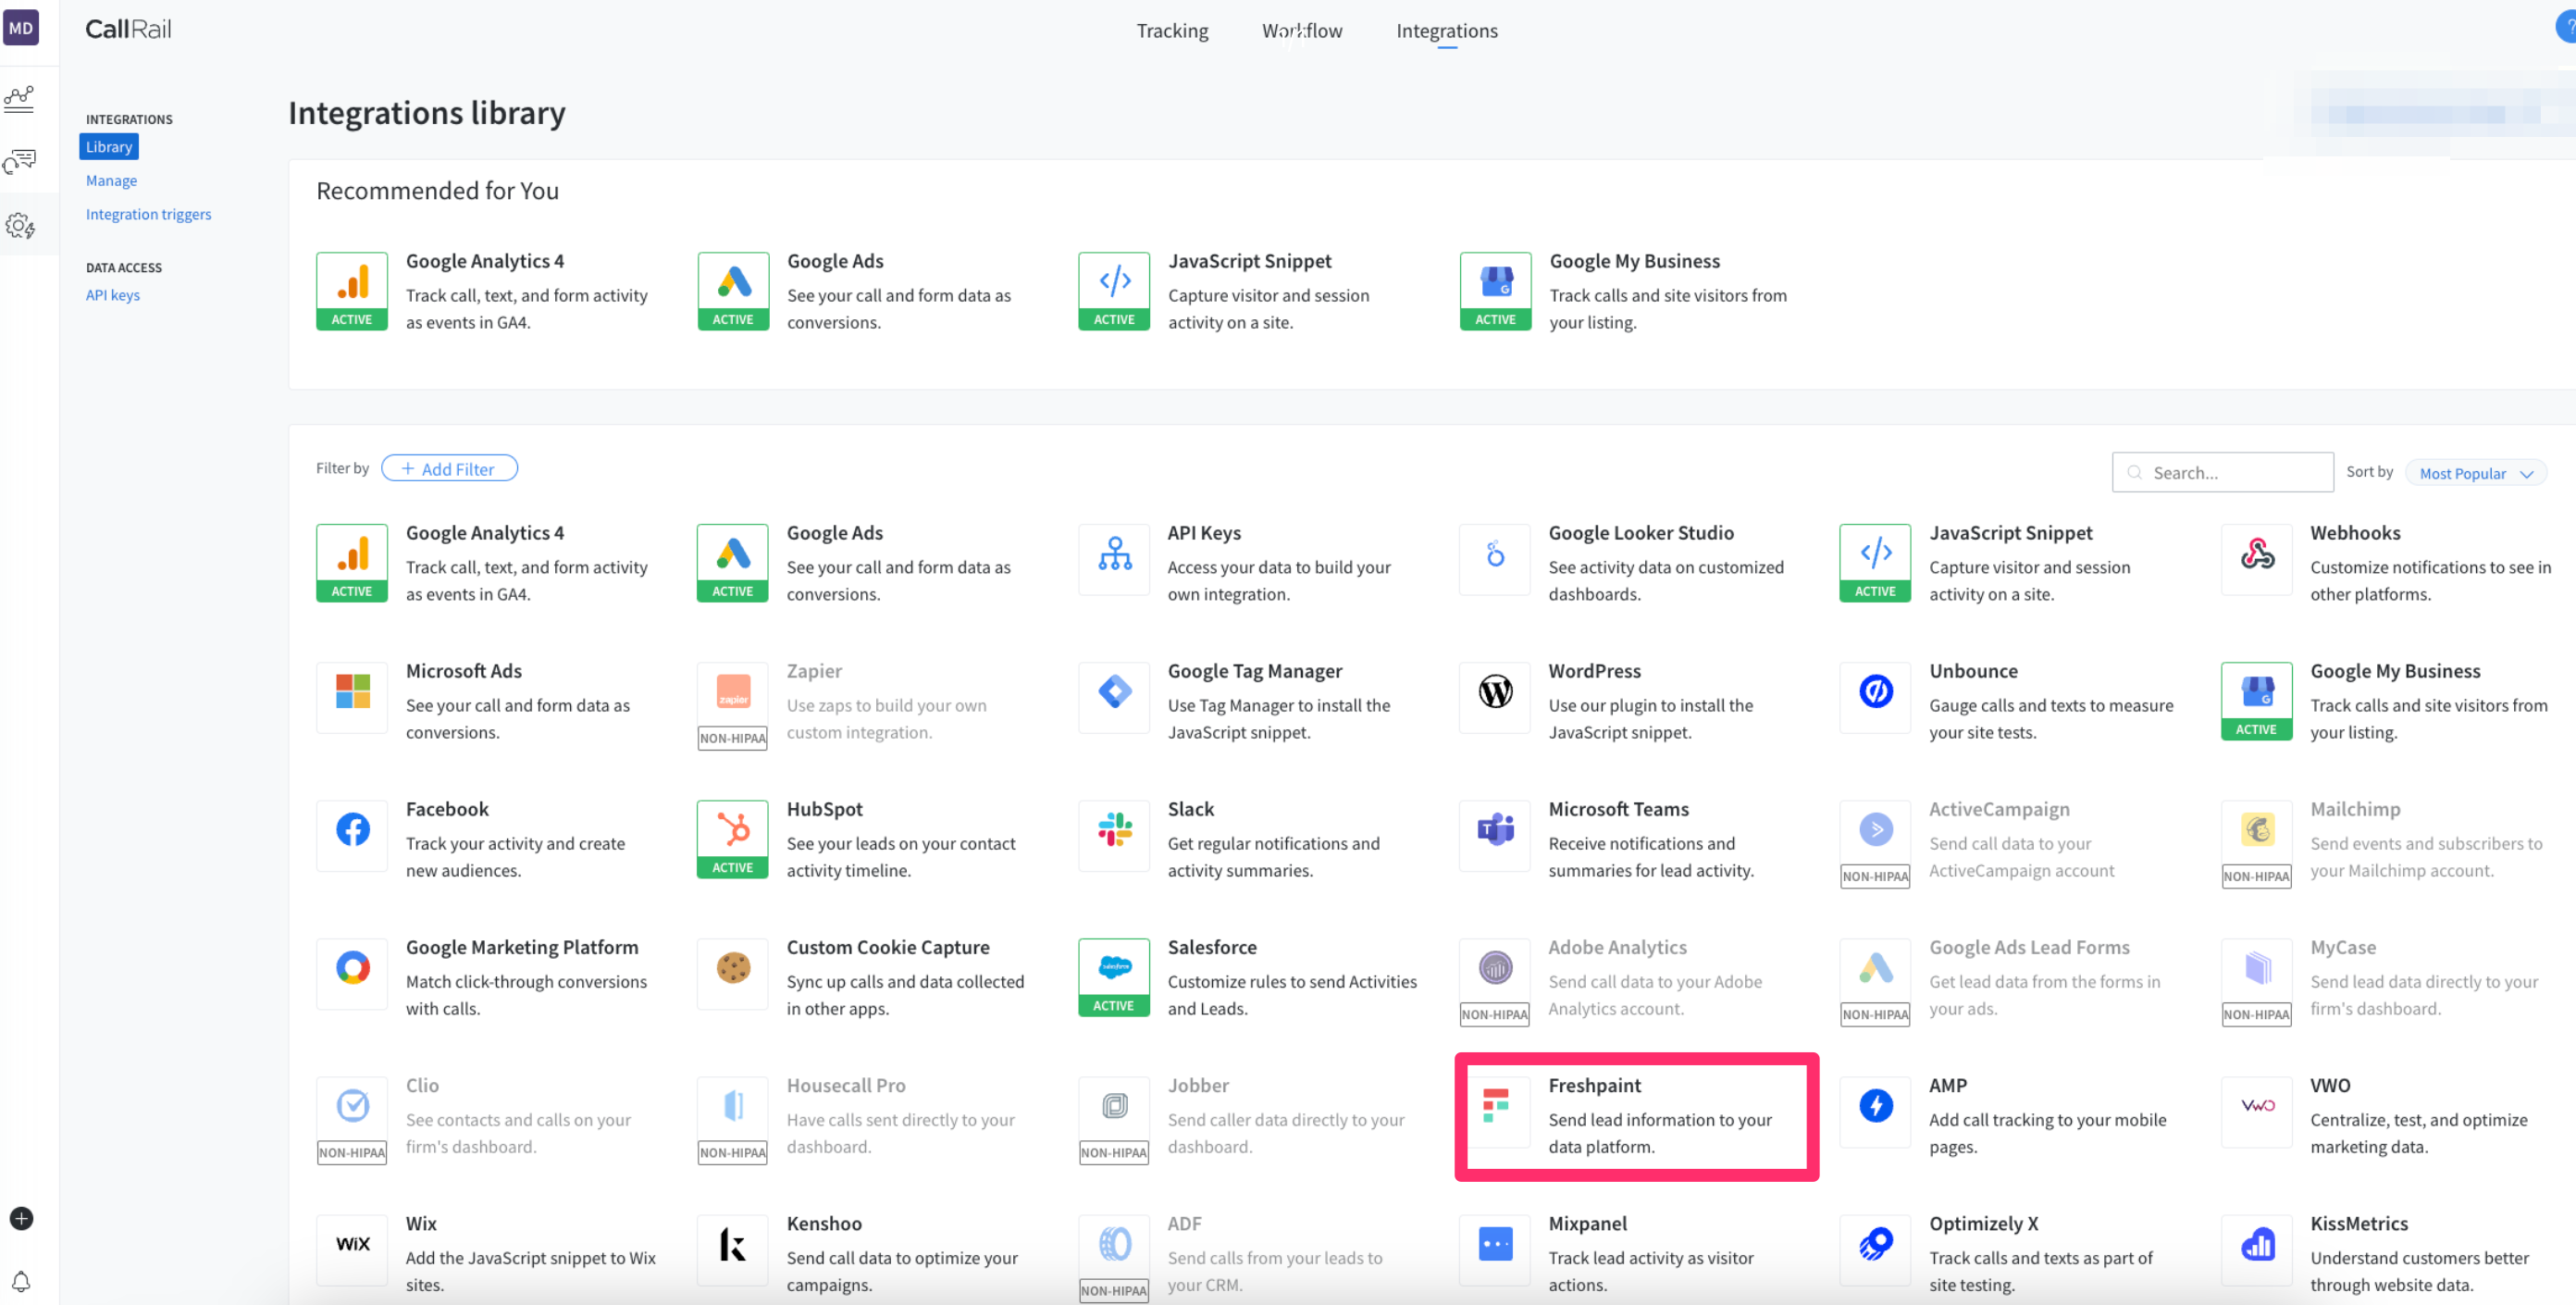Open the Freshpaint integration icon
2576x1305 pixels.
coord(1495,1106)
